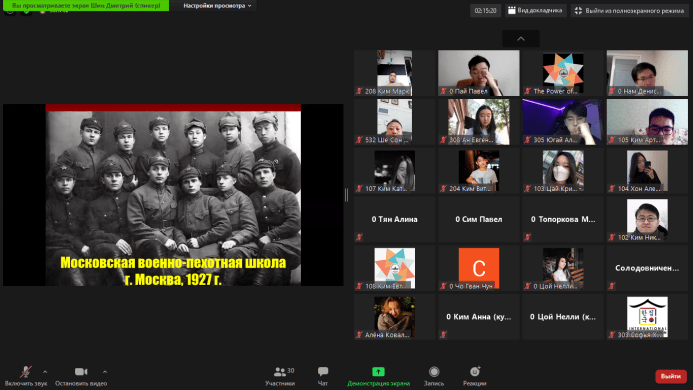Select 305 Югай Ал video tile
Screen dimensions: 693x390
pyautogui.click(x=563, y=122)
